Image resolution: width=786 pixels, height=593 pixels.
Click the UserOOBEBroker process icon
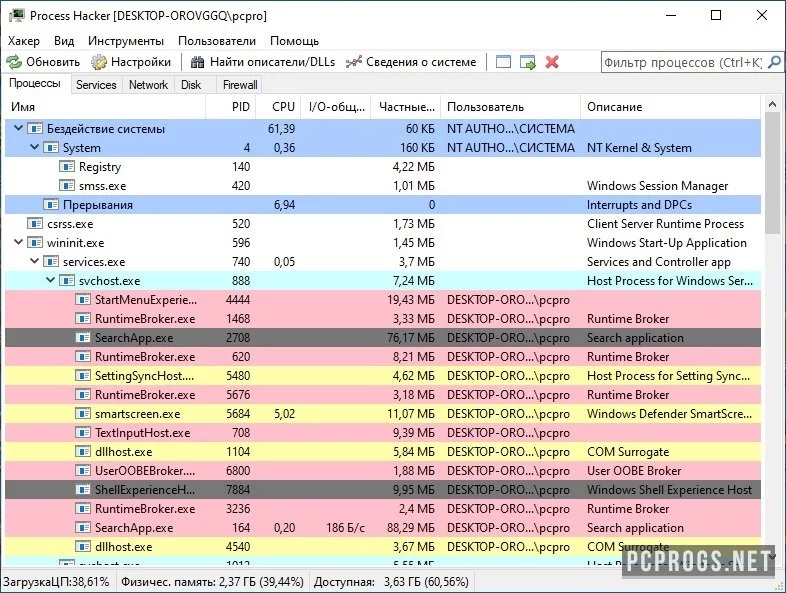83,471
